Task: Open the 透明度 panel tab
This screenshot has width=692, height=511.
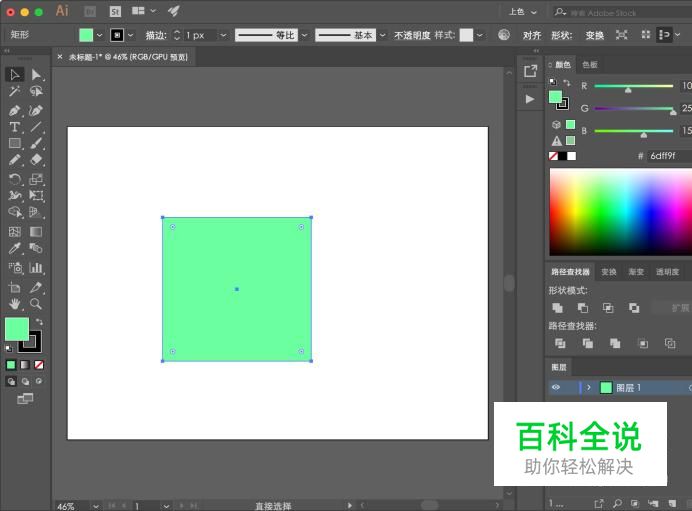Action: (x=667, y=272)
